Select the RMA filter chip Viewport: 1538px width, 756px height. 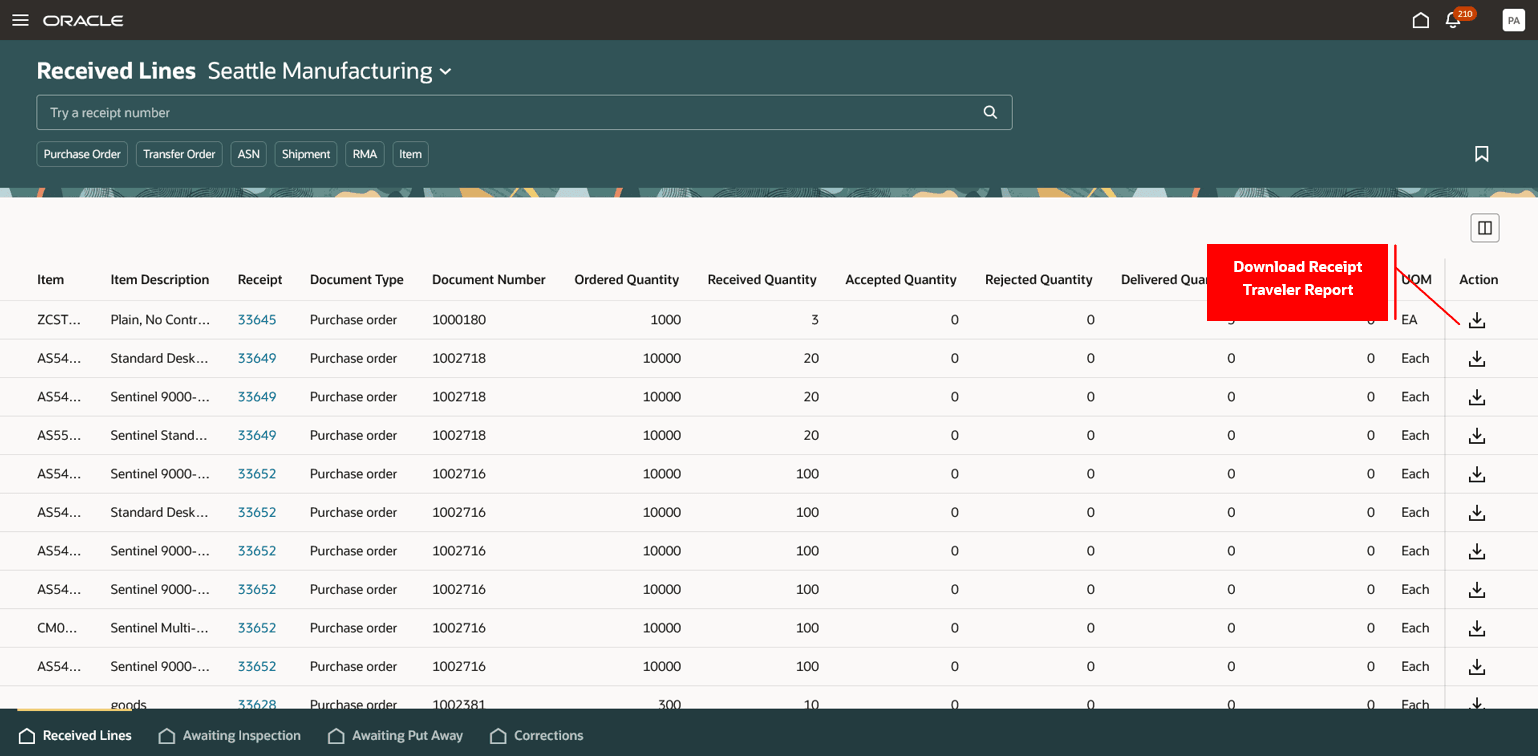tap(365, 154)
